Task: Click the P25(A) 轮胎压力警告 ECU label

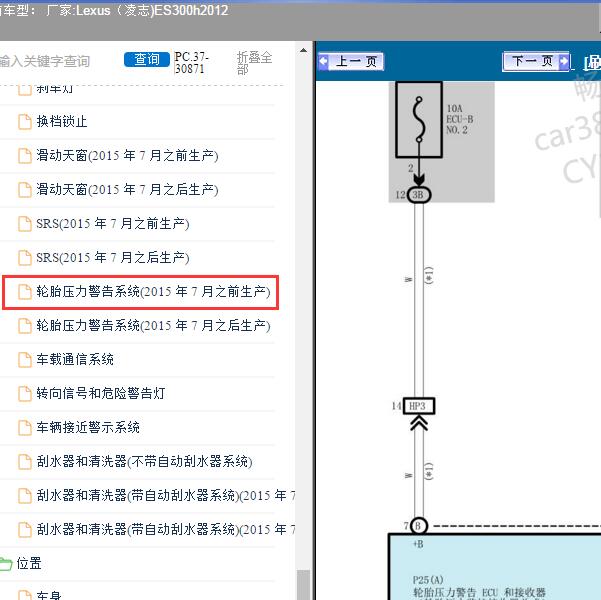Action: [479, 587]
